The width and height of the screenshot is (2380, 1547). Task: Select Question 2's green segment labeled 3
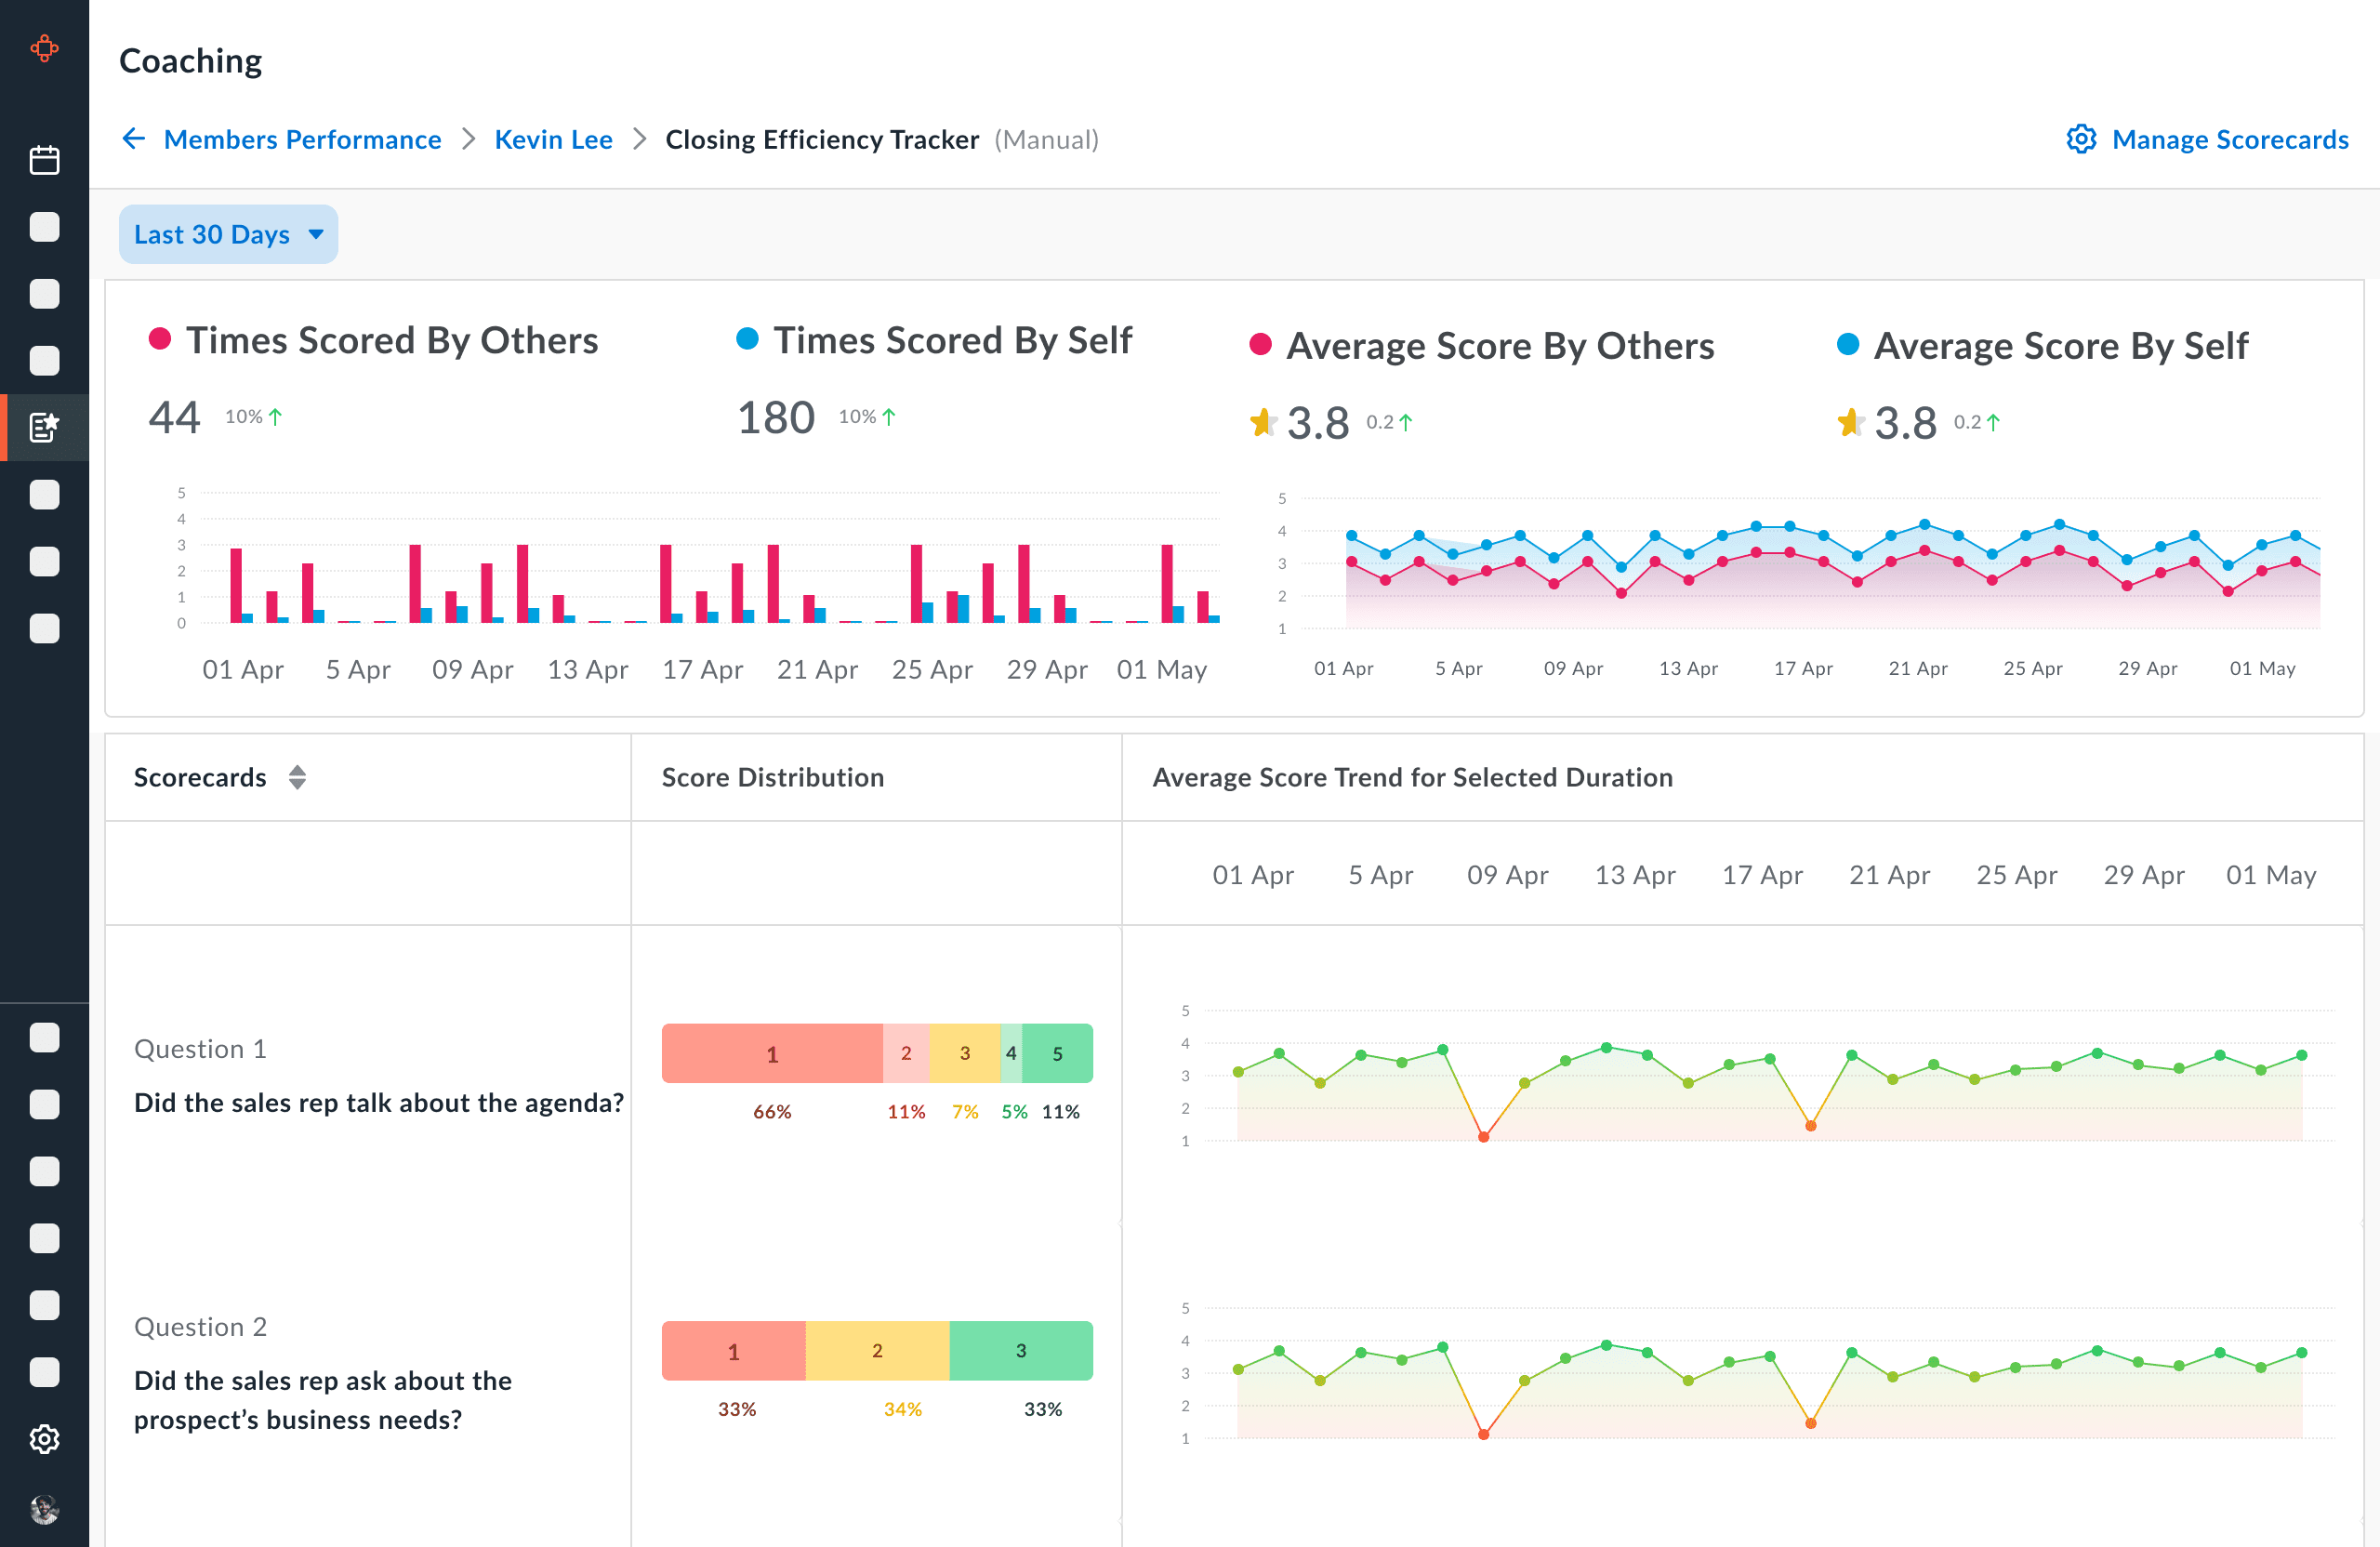click(x=1020, y=1350)
